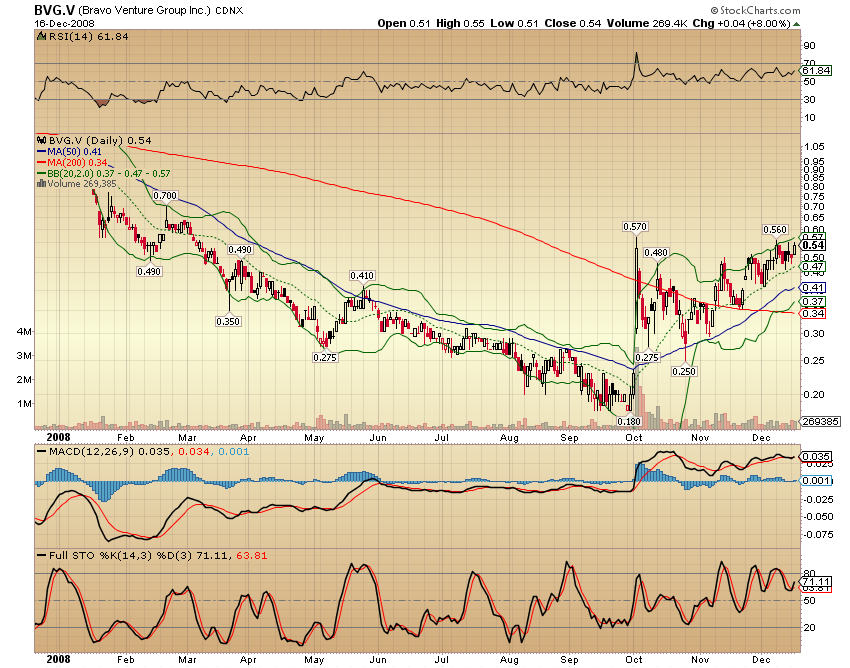850x668 pixels.
Task: Click the red MA(200) legend line swatch
Action: click(41, 163)
